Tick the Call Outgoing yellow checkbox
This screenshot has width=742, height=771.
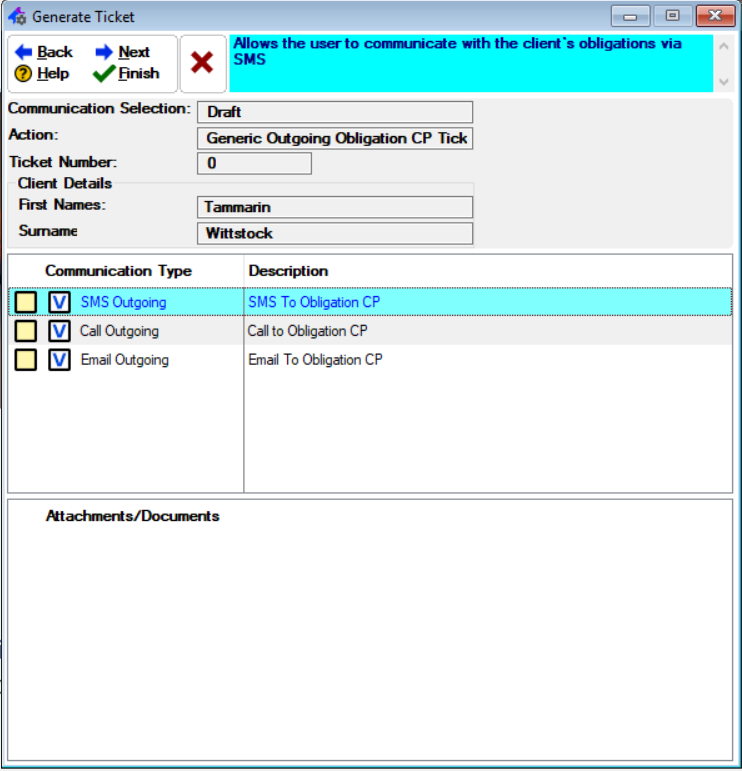pyautogui.click(x=26, y=331)
